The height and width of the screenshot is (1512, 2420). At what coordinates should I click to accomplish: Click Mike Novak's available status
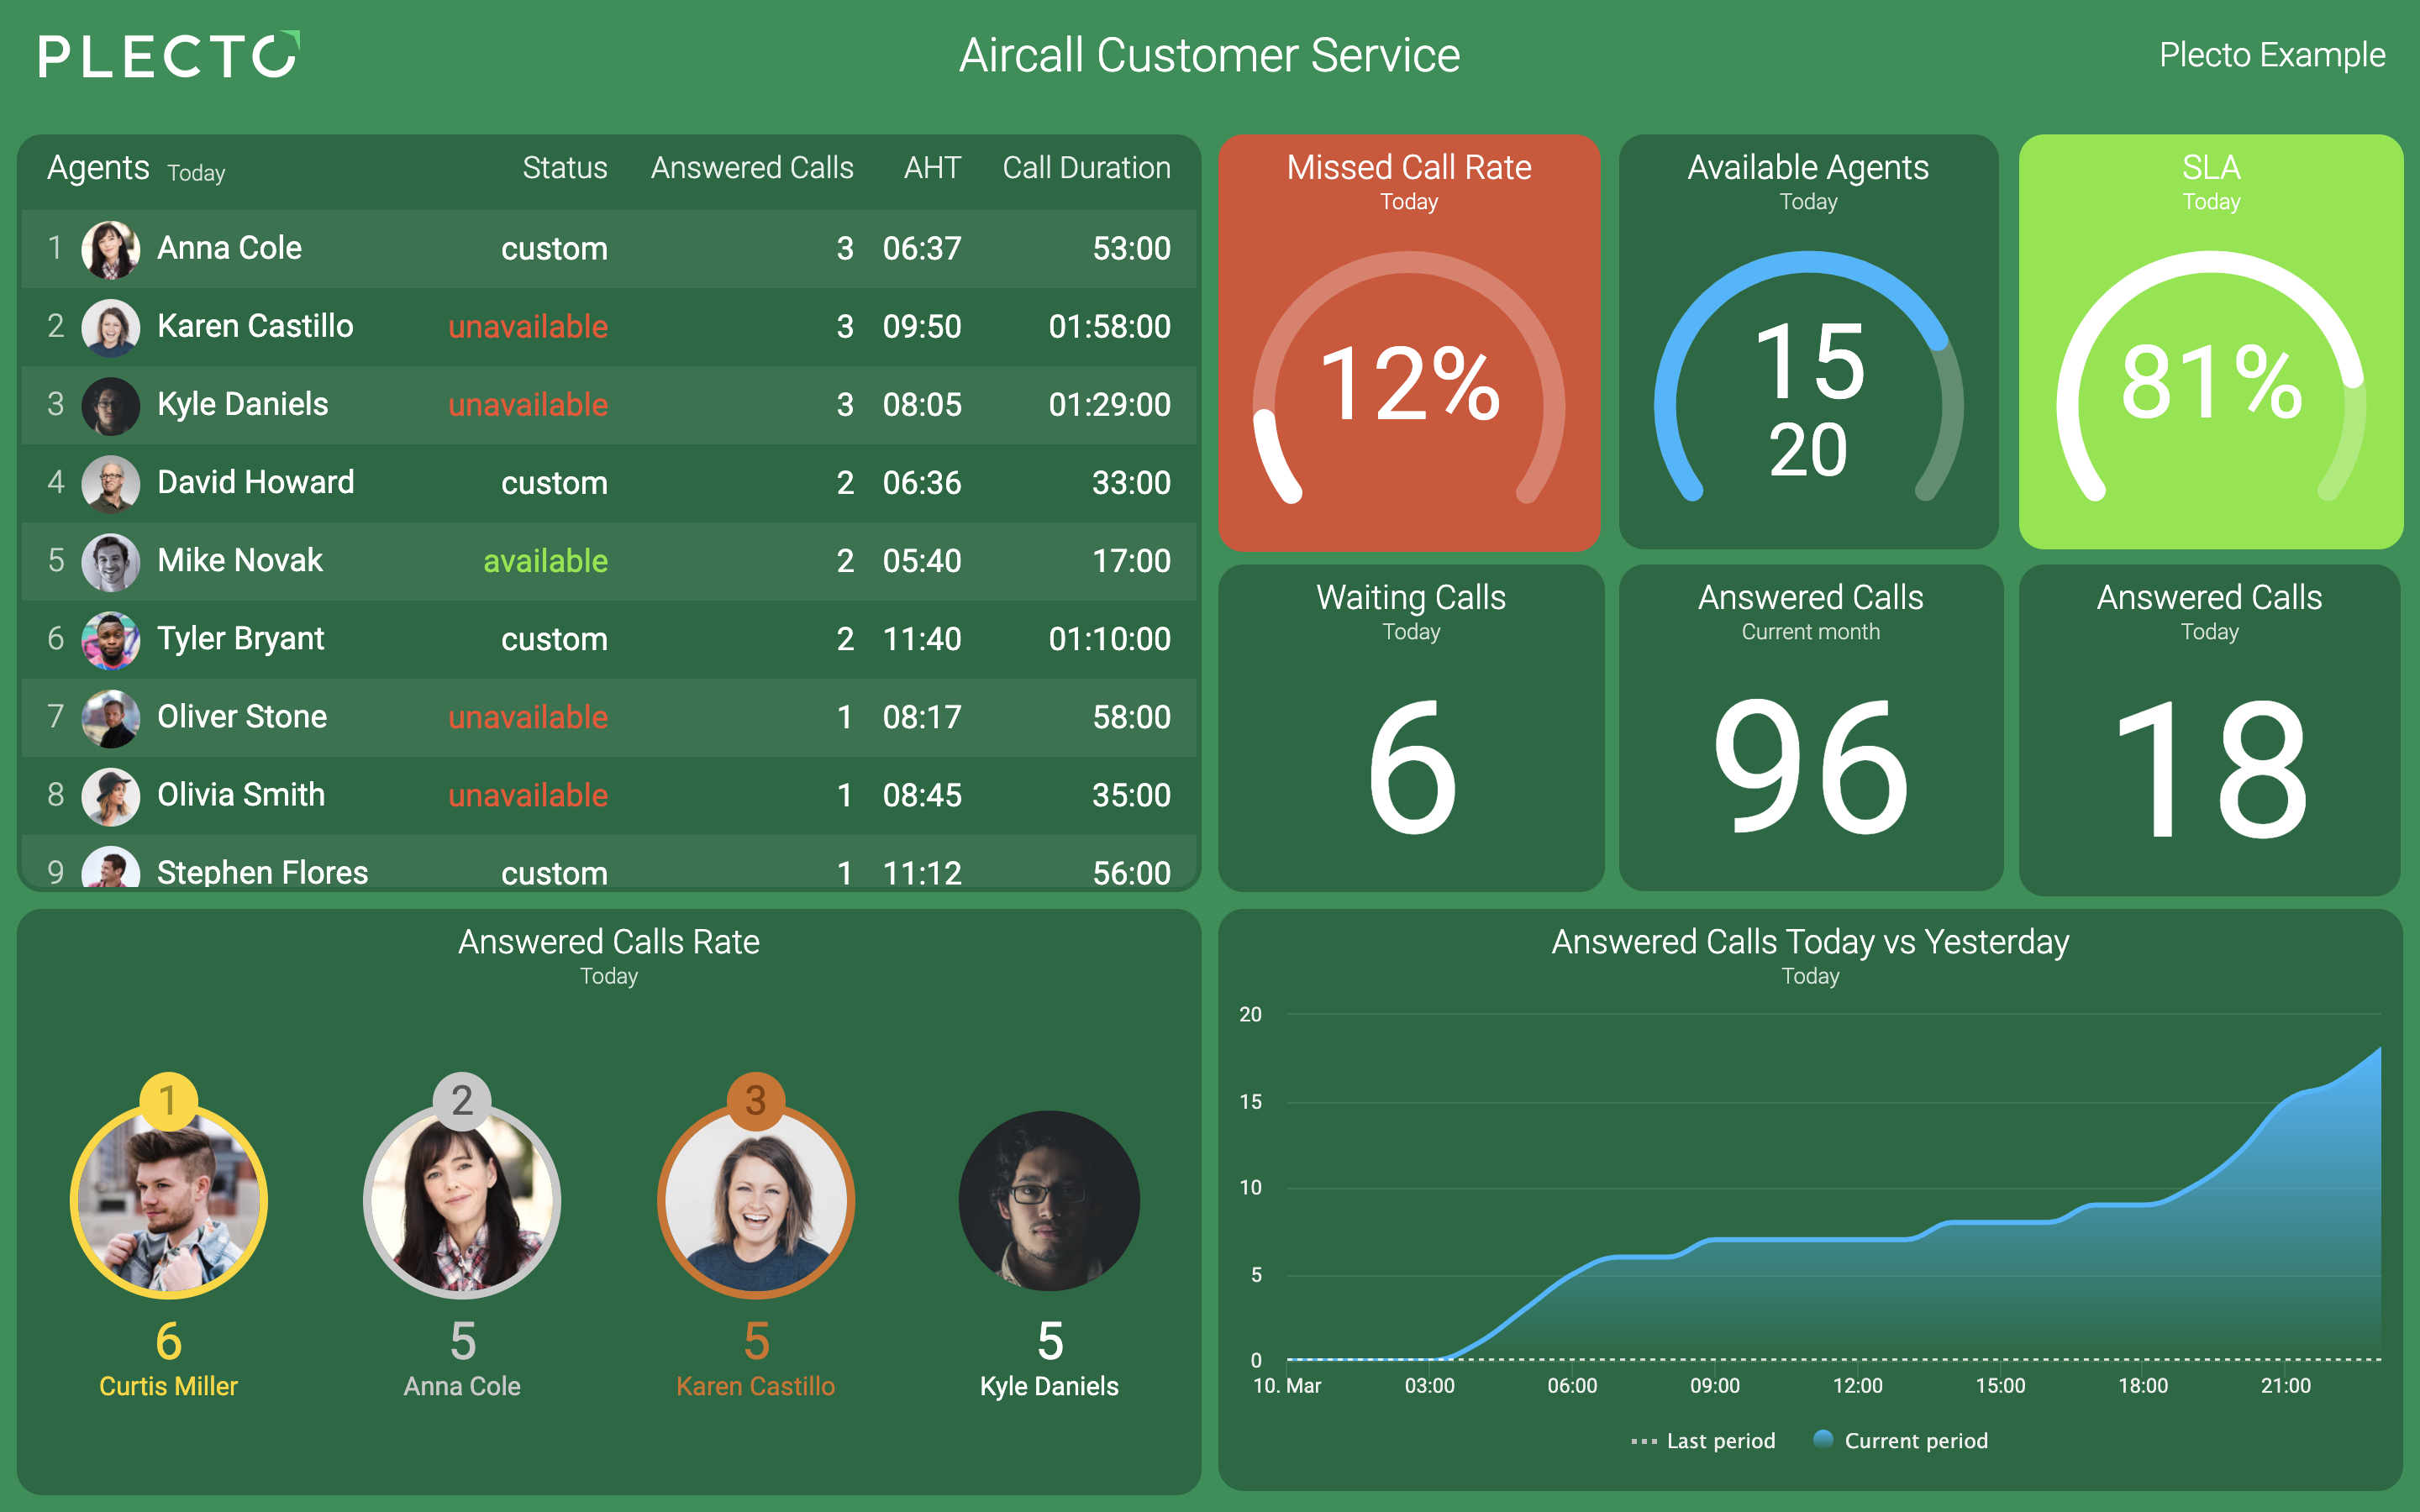click(545, 561)
